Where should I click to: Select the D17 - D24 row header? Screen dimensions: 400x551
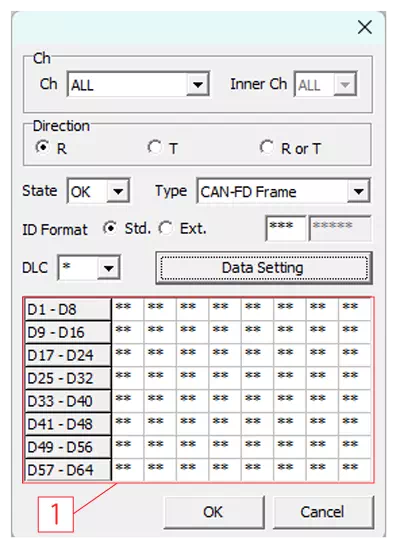pos(68,355)
